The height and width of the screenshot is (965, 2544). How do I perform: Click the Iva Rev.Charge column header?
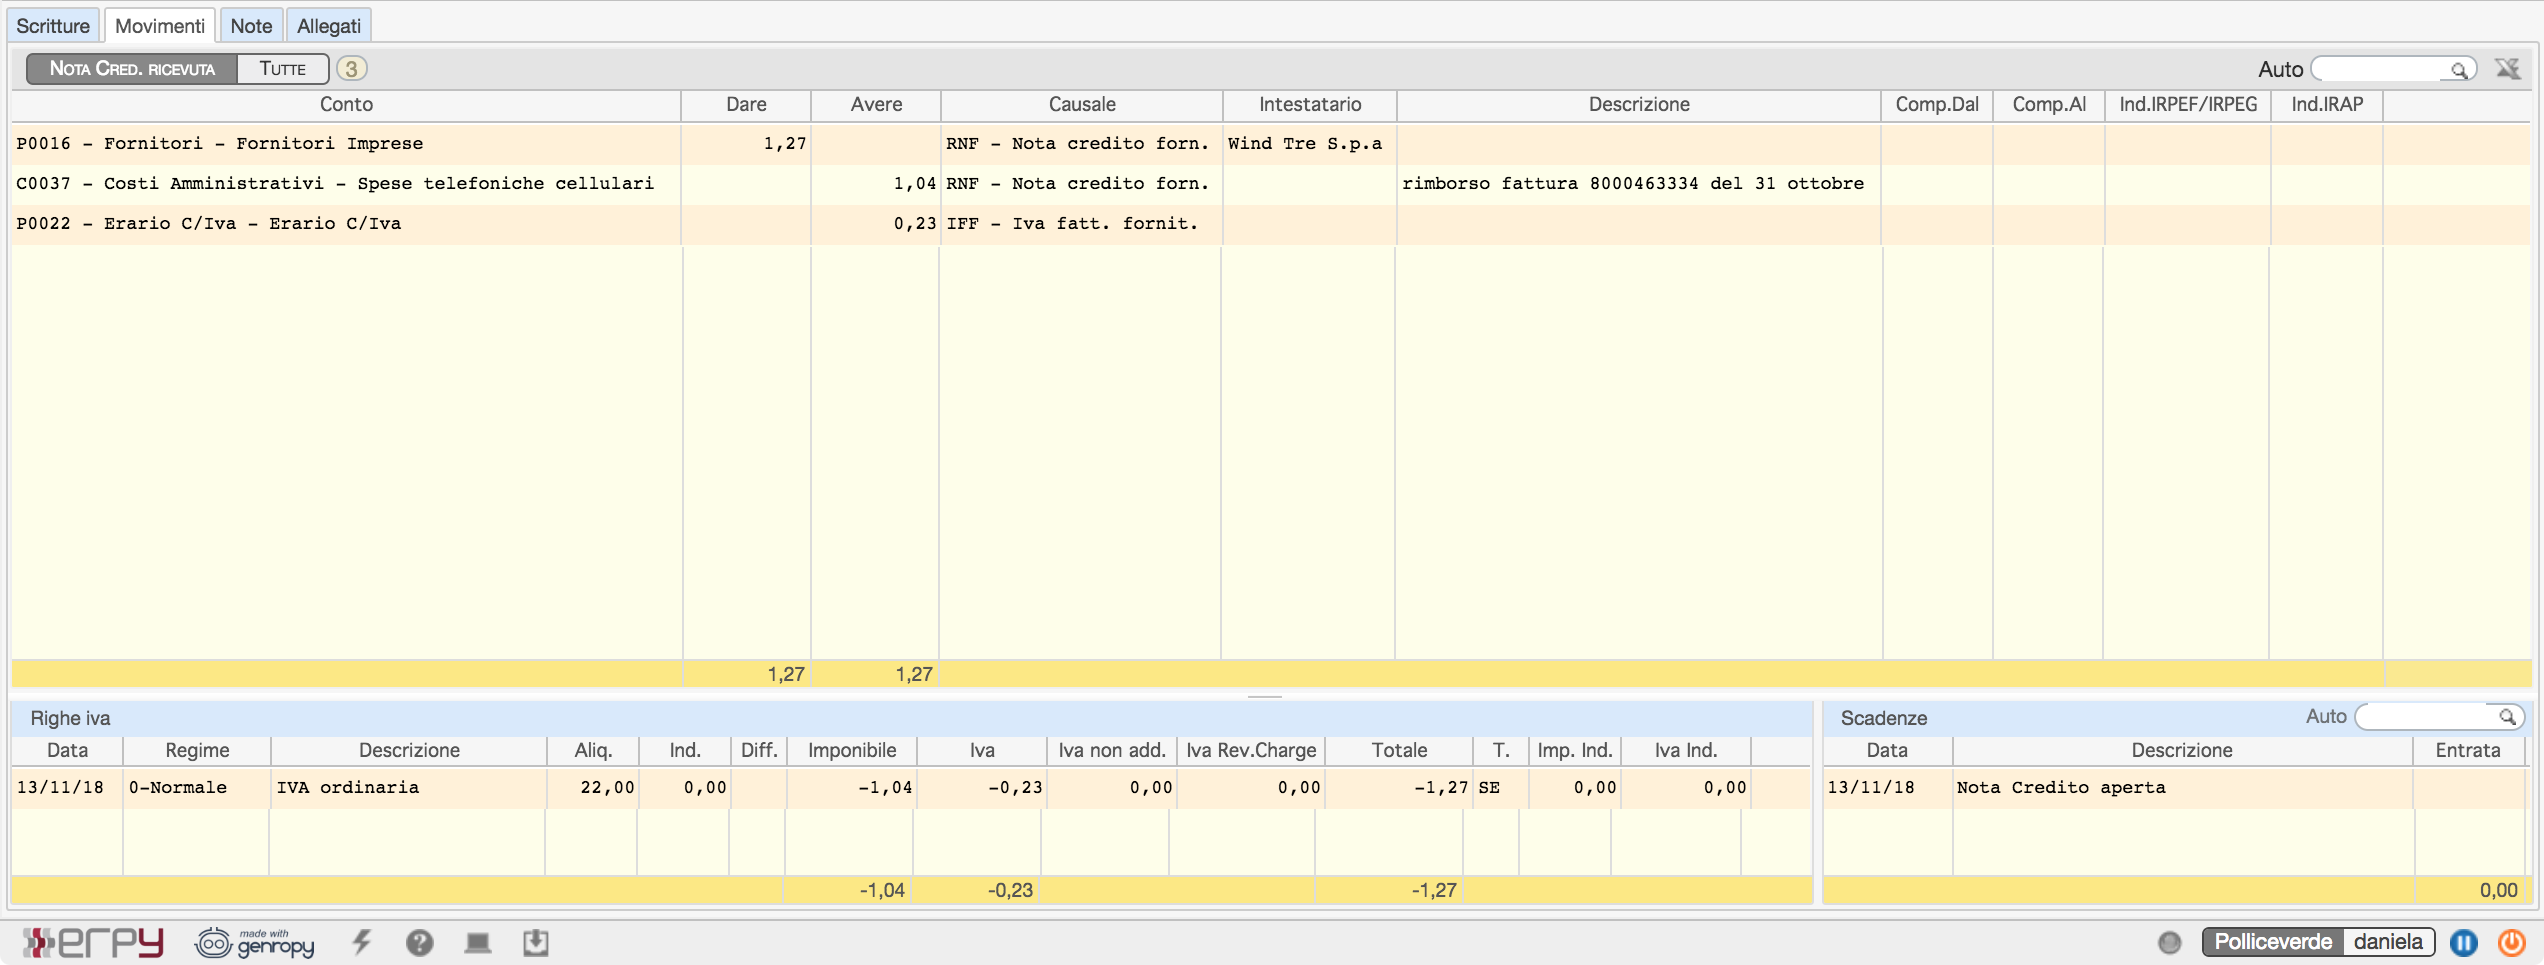coord(1251,751)
